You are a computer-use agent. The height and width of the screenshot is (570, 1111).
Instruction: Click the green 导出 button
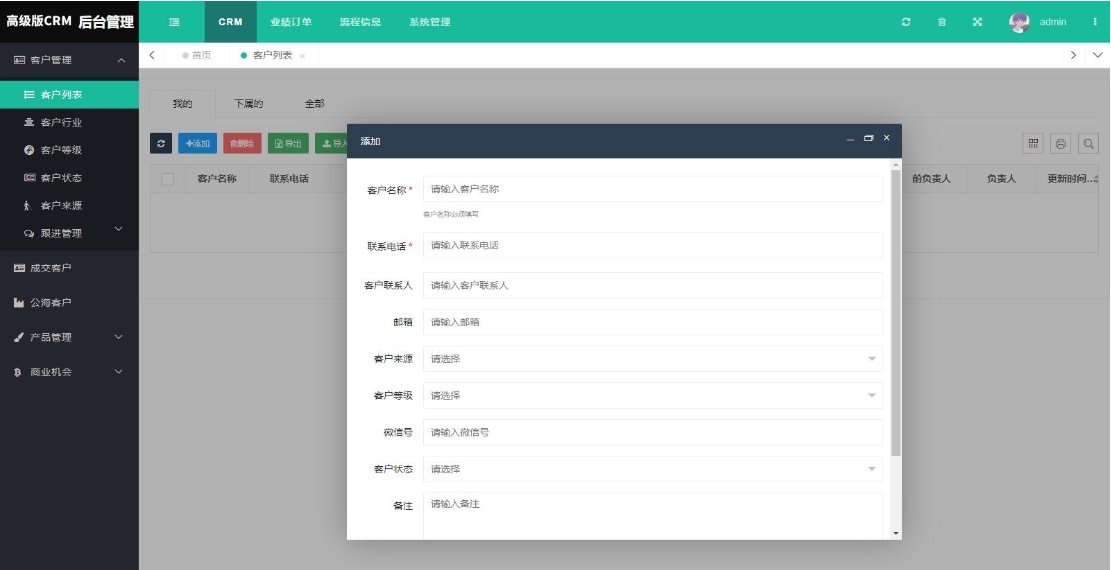point(288,143)
